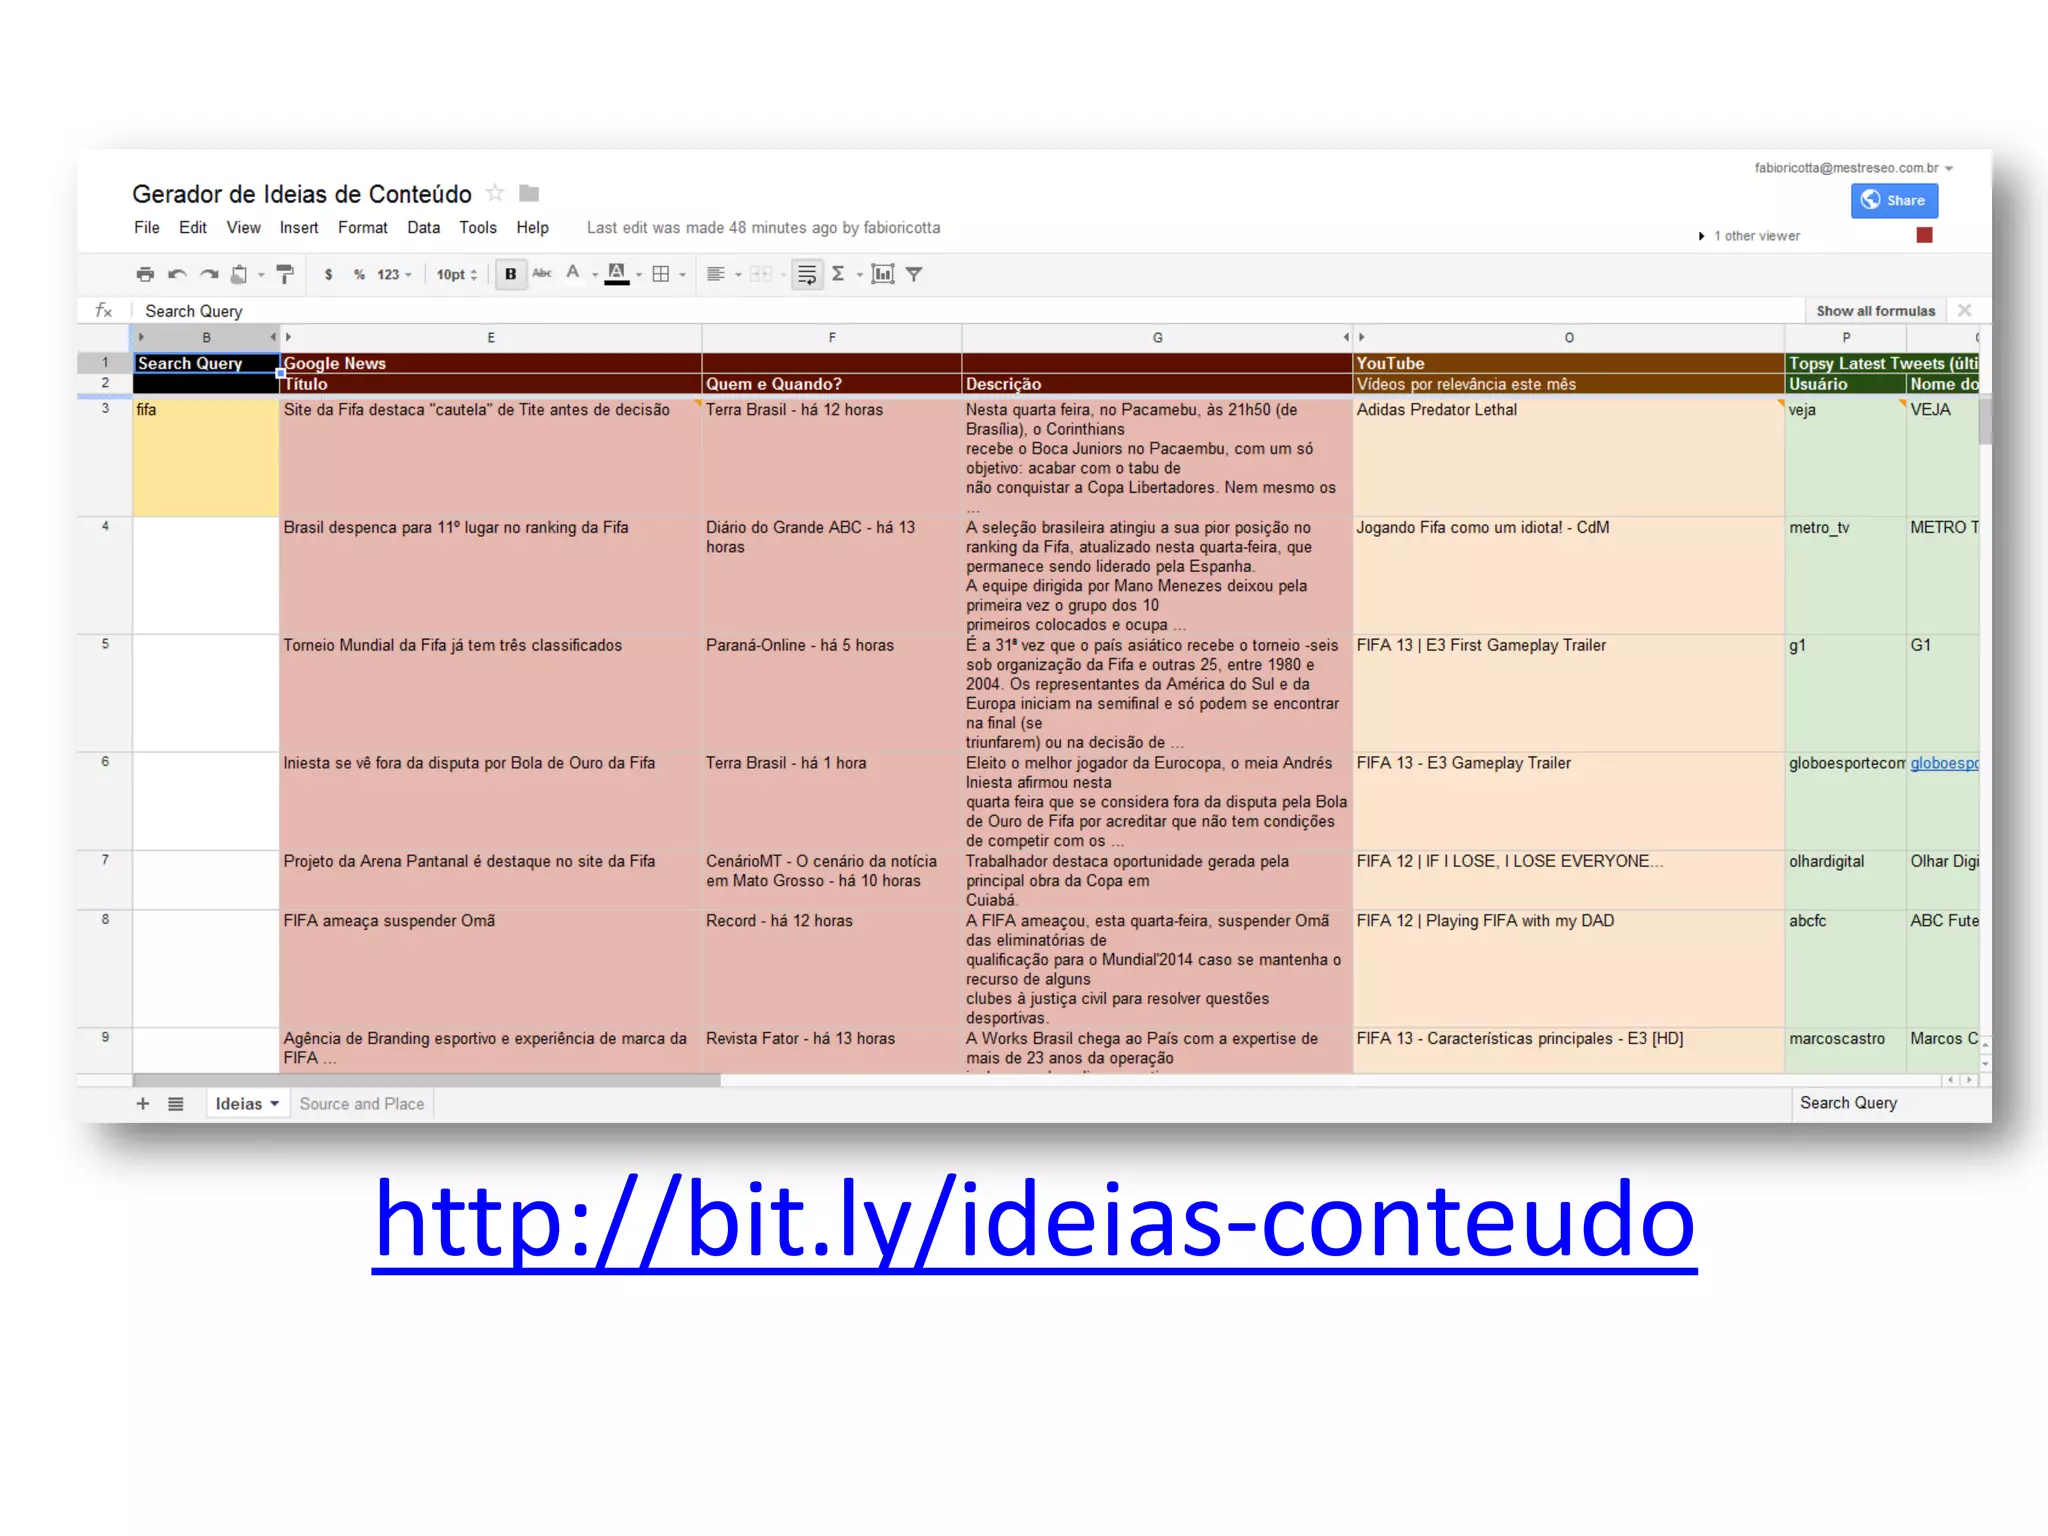Expand hidden columns after column G
Viewport: 2048px width, 1536px height.
tap(1346, 338)
